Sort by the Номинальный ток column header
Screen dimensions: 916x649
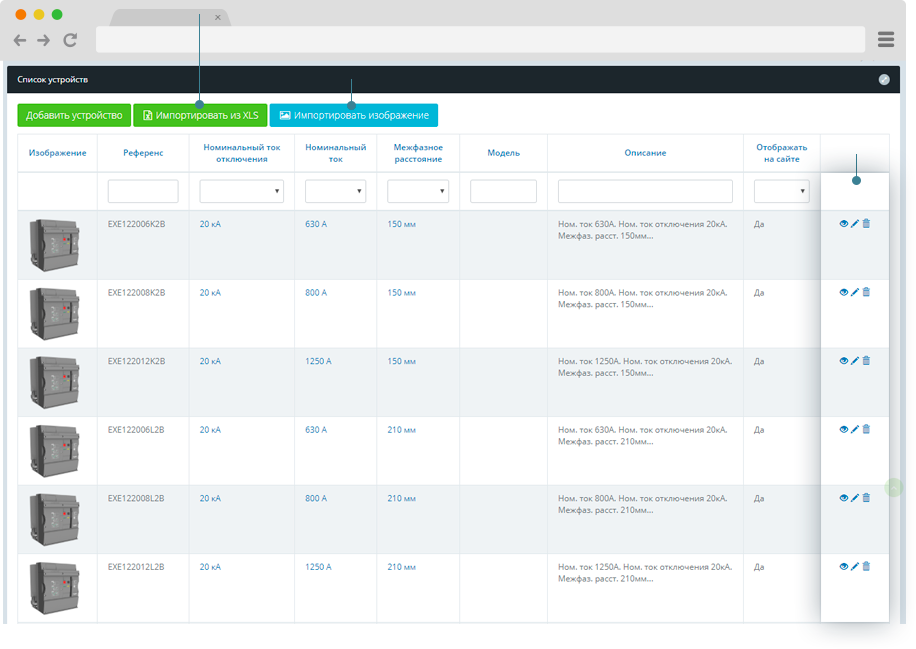pos(335,153)
